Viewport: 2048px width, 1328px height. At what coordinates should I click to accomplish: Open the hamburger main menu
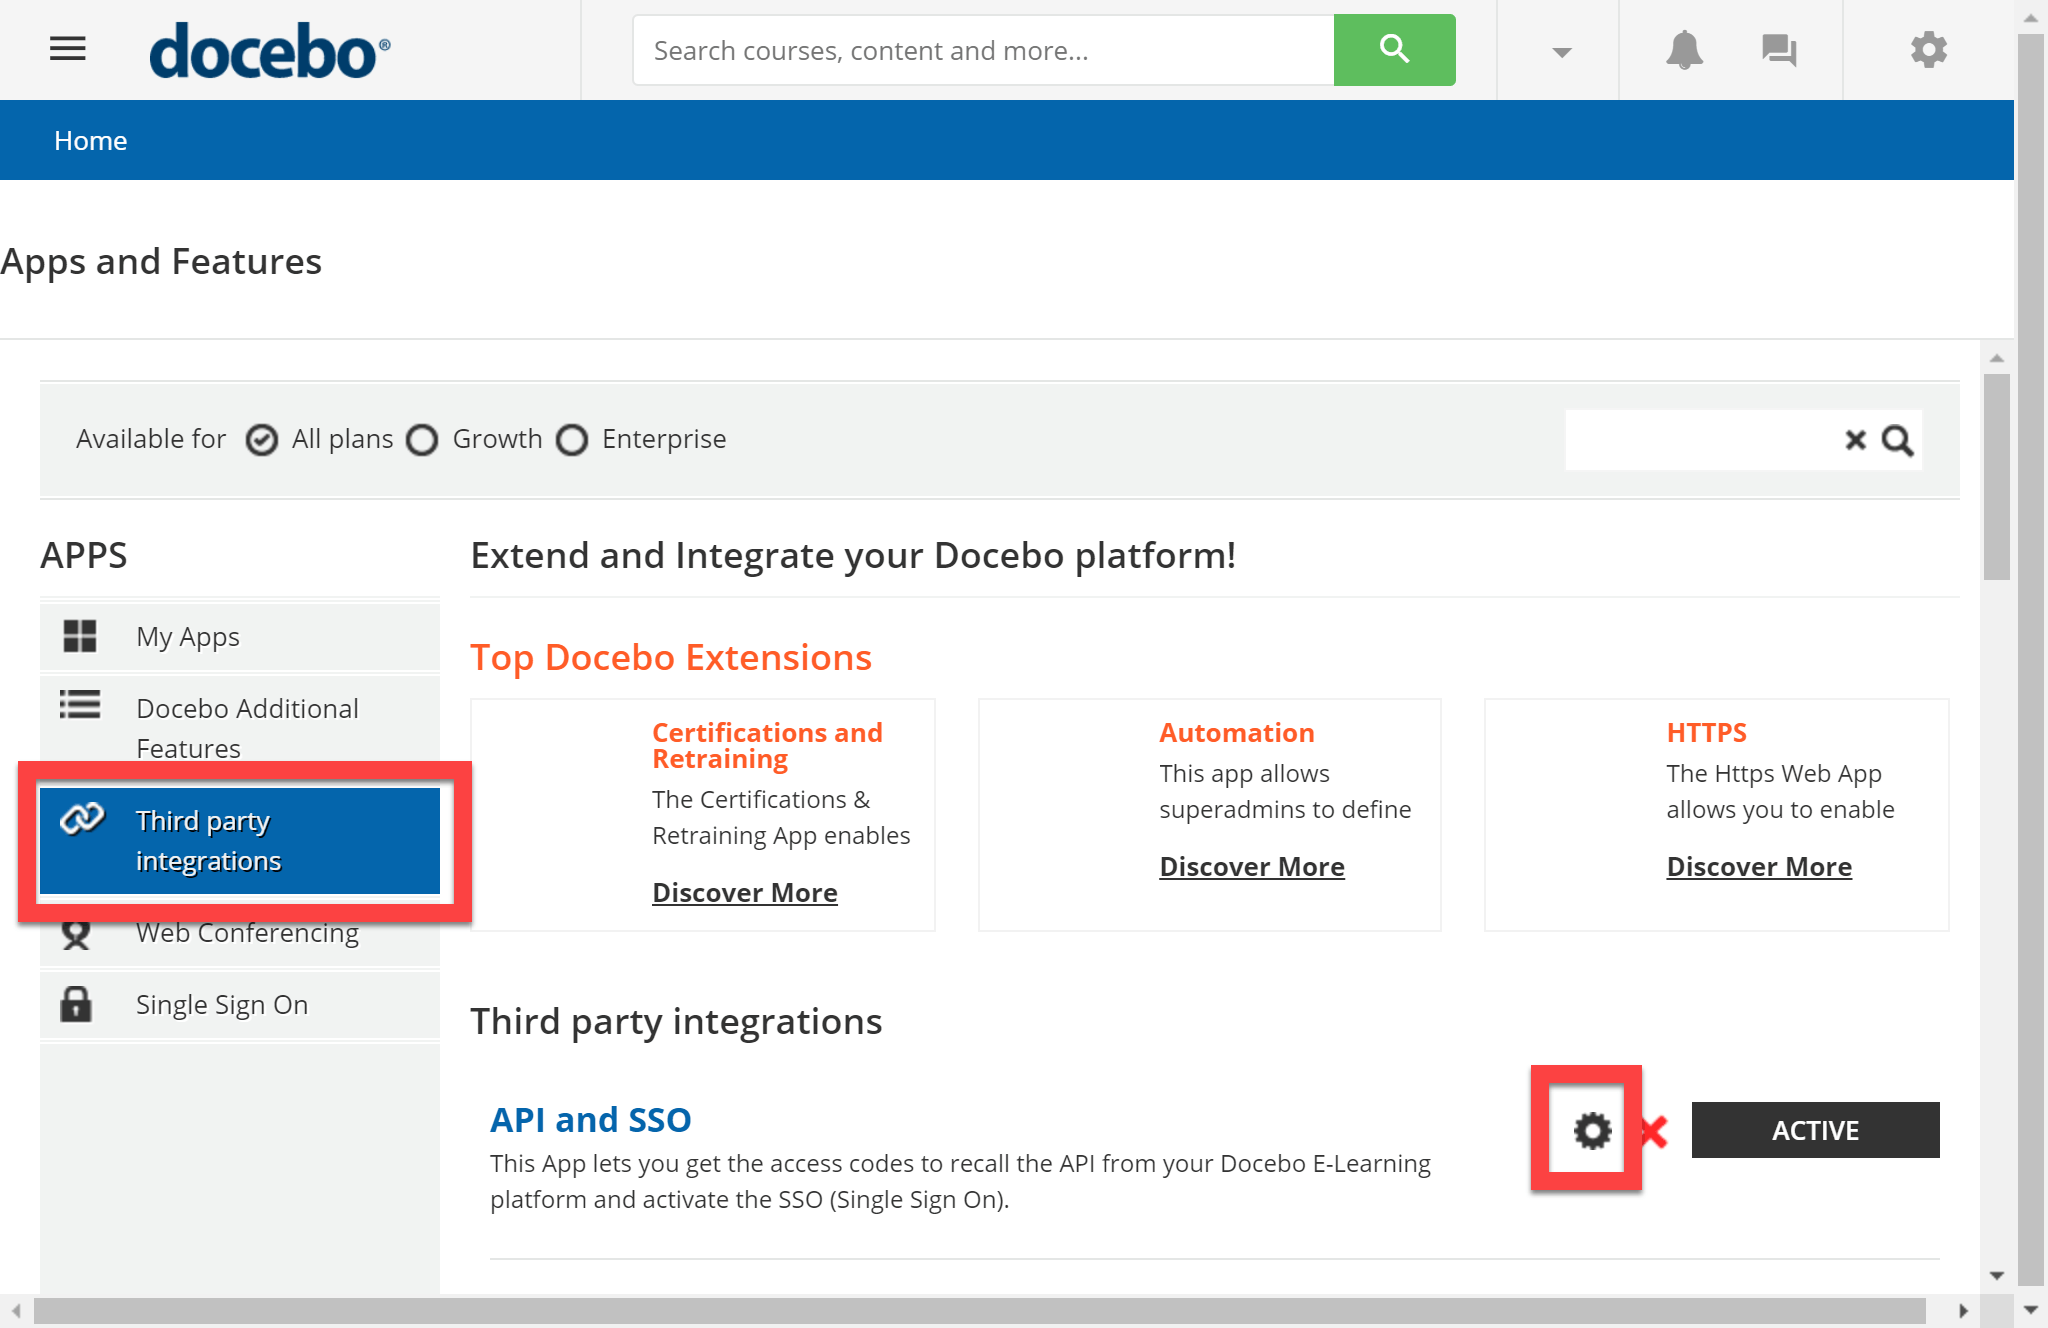click(x=68, y=48)
